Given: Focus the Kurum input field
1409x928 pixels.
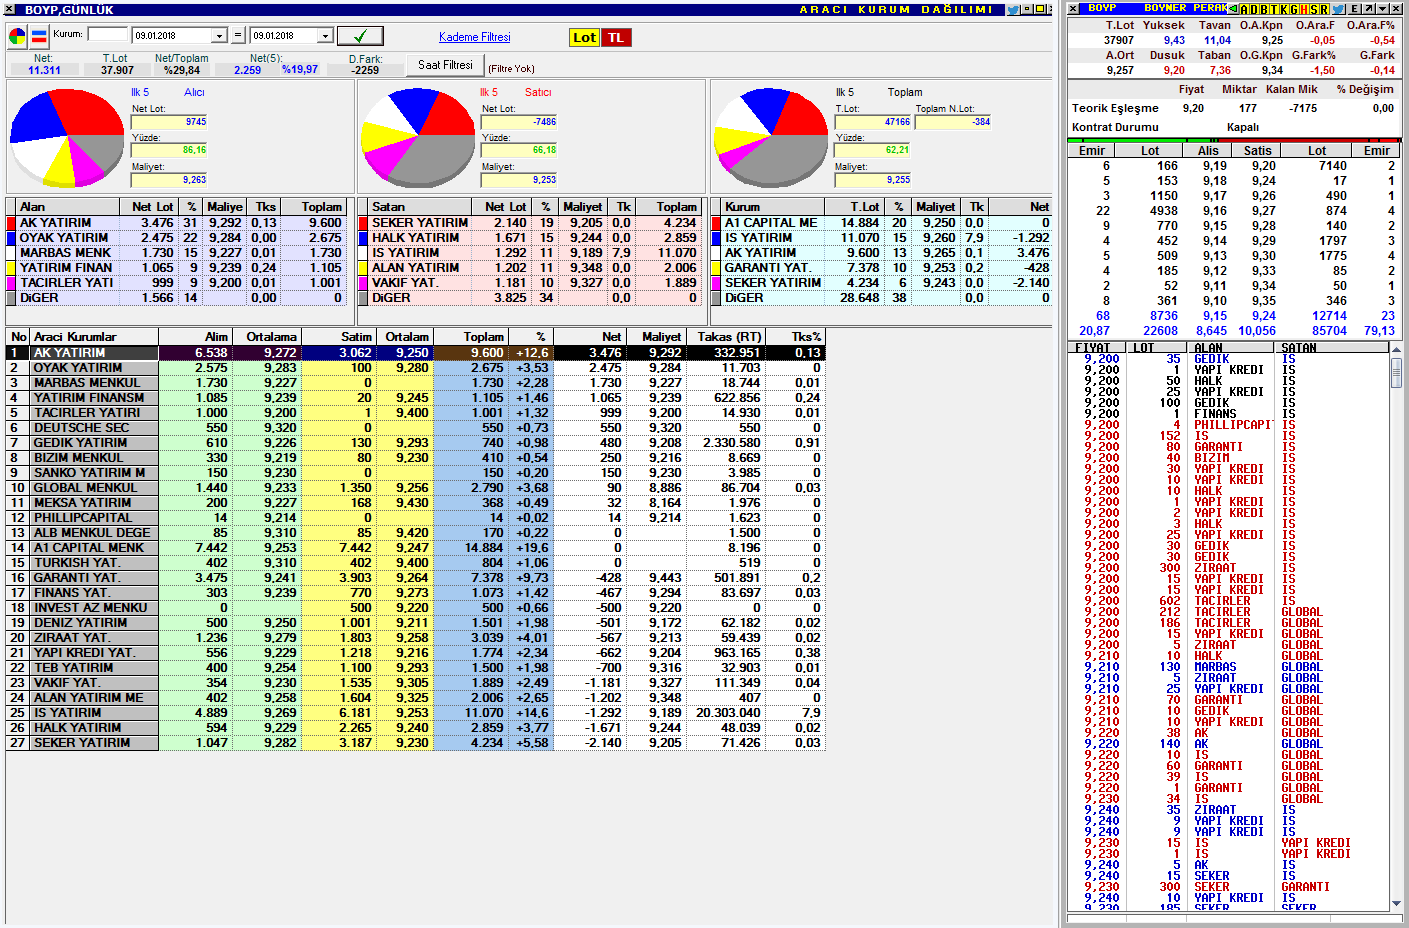Looking at the screenshot, I should pyautogui.click(x=108, y=34).
